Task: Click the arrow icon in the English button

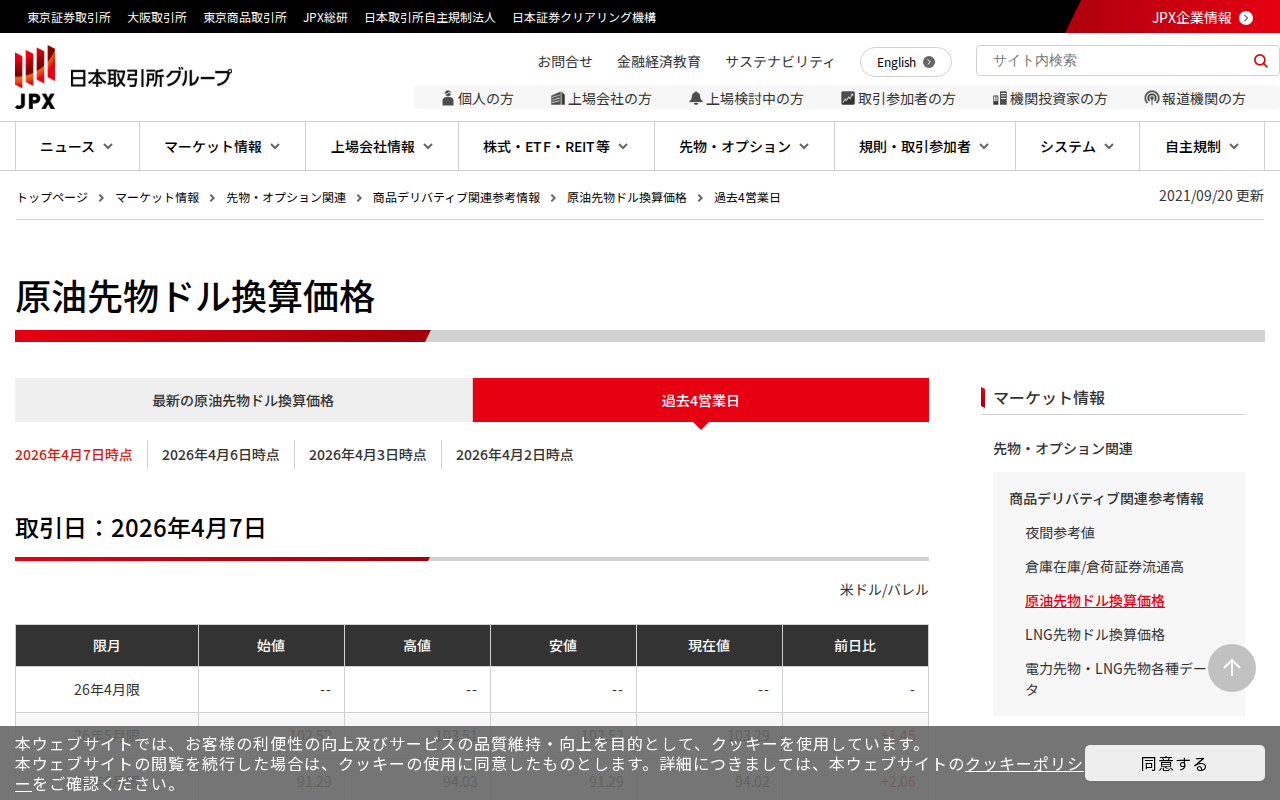Action: pyautogui.click(x=929, y=62)
